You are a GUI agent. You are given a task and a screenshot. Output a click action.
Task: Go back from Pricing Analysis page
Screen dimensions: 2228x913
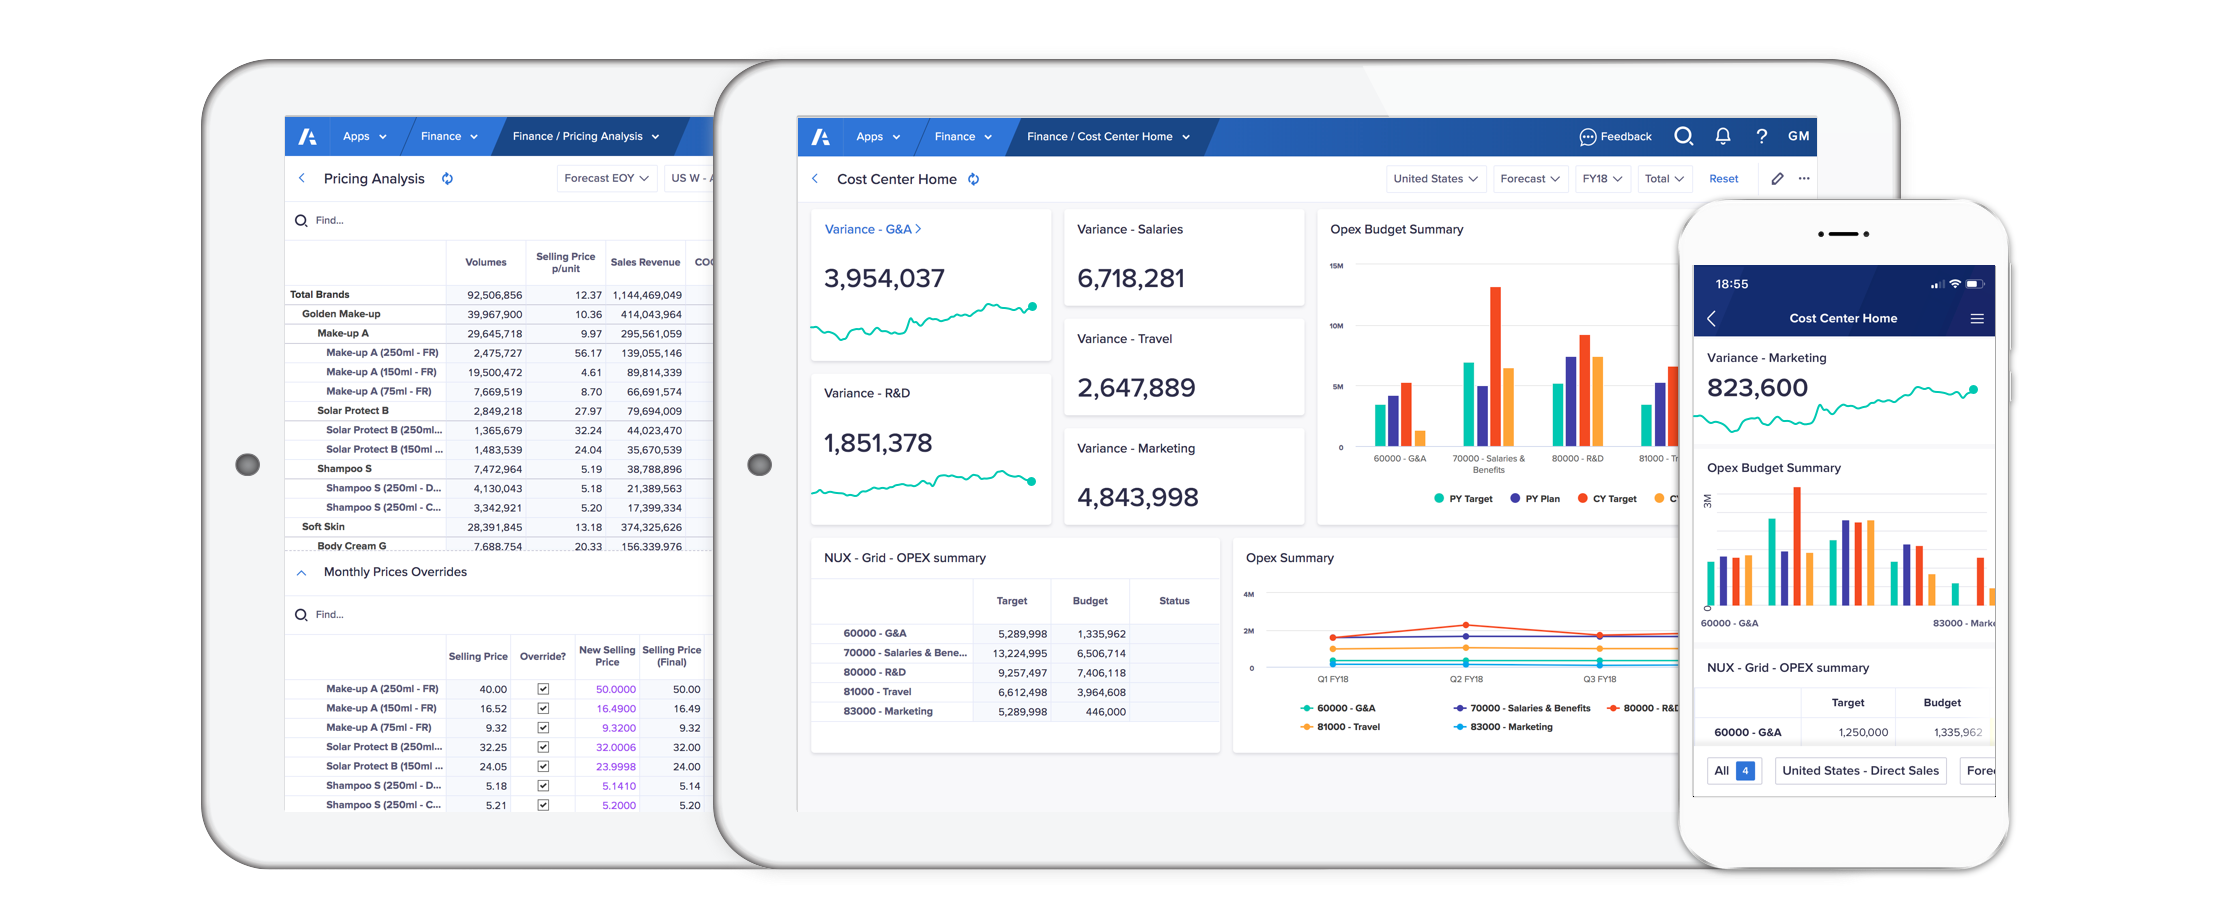[x=302, y=178]
